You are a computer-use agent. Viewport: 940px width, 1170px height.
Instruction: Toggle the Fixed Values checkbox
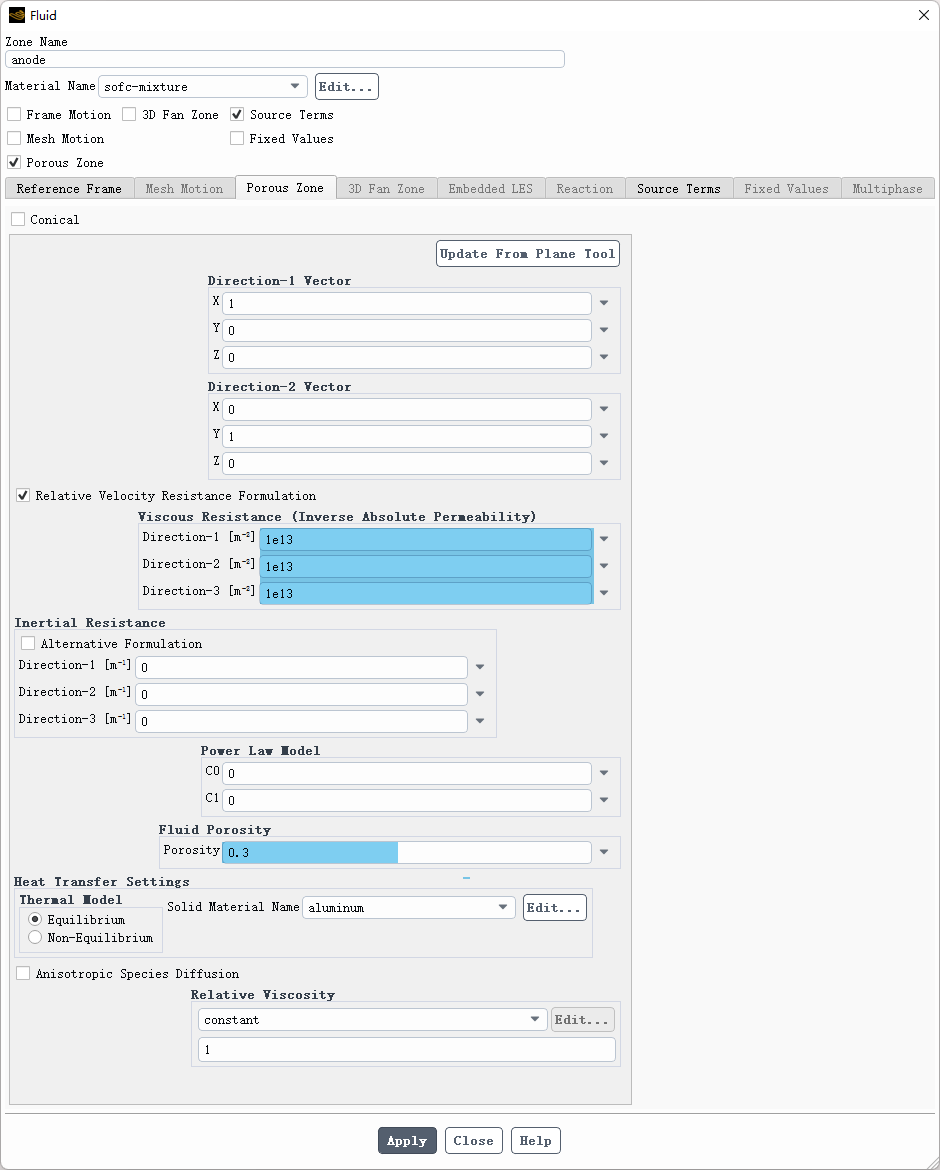pos(237,138)
